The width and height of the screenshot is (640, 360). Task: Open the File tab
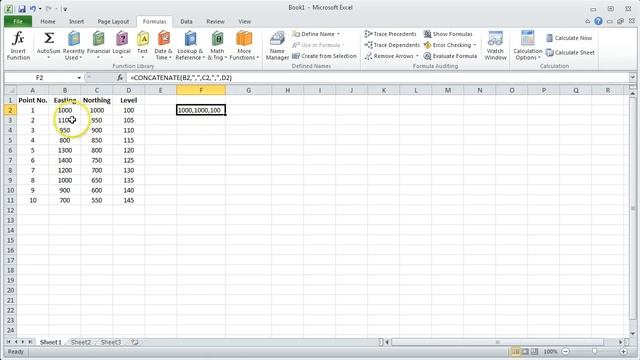18,21
